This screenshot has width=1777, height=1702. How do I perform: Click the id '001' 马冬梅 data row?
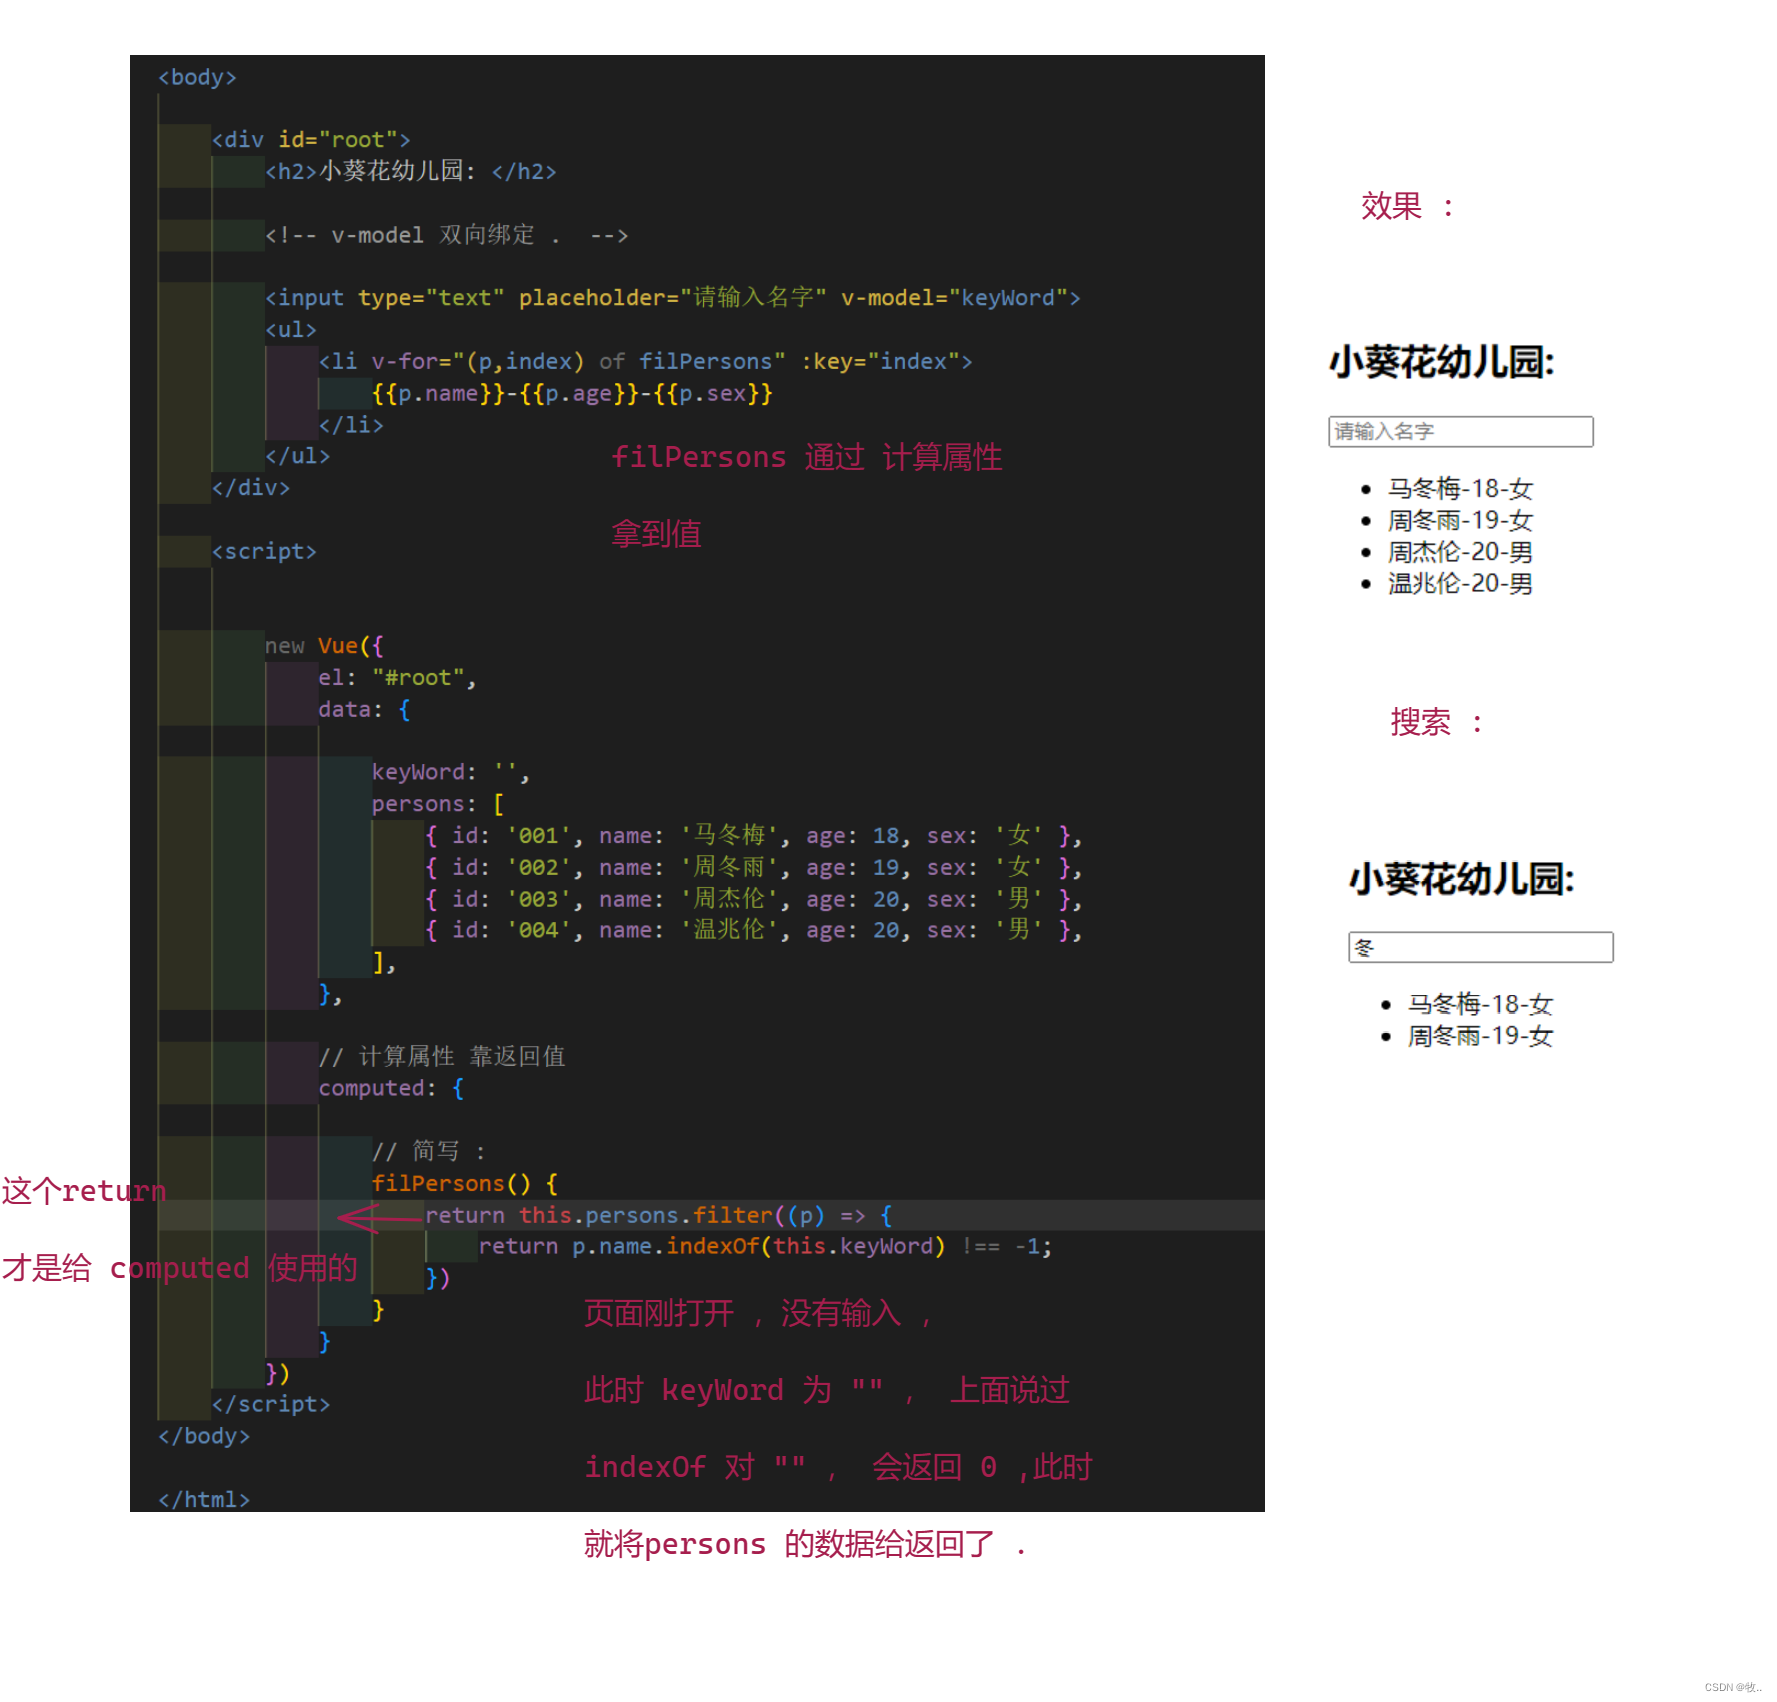(754, 836)
